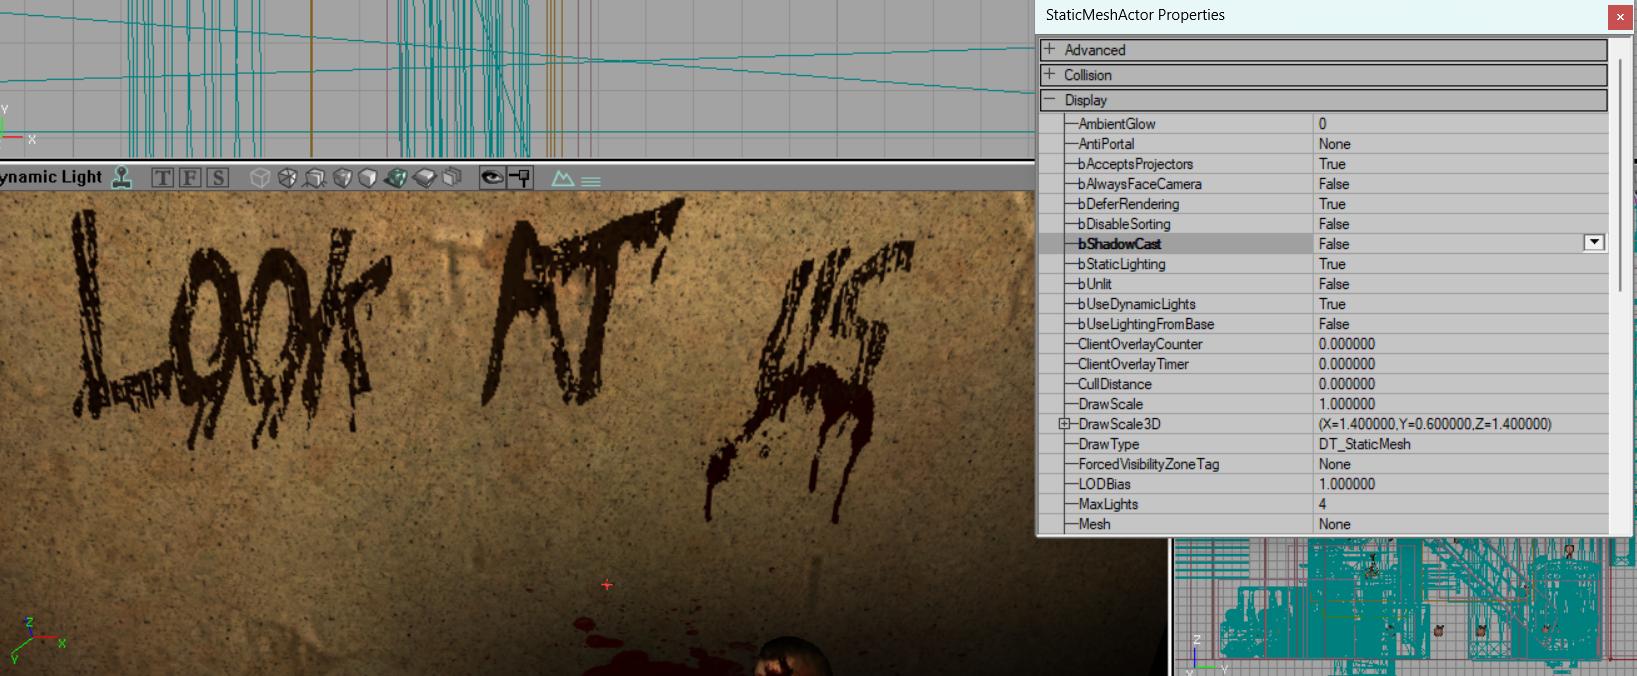Select the DrawType property
The height and width of the screenshot is (676, 1637).
pos(1109,444)
